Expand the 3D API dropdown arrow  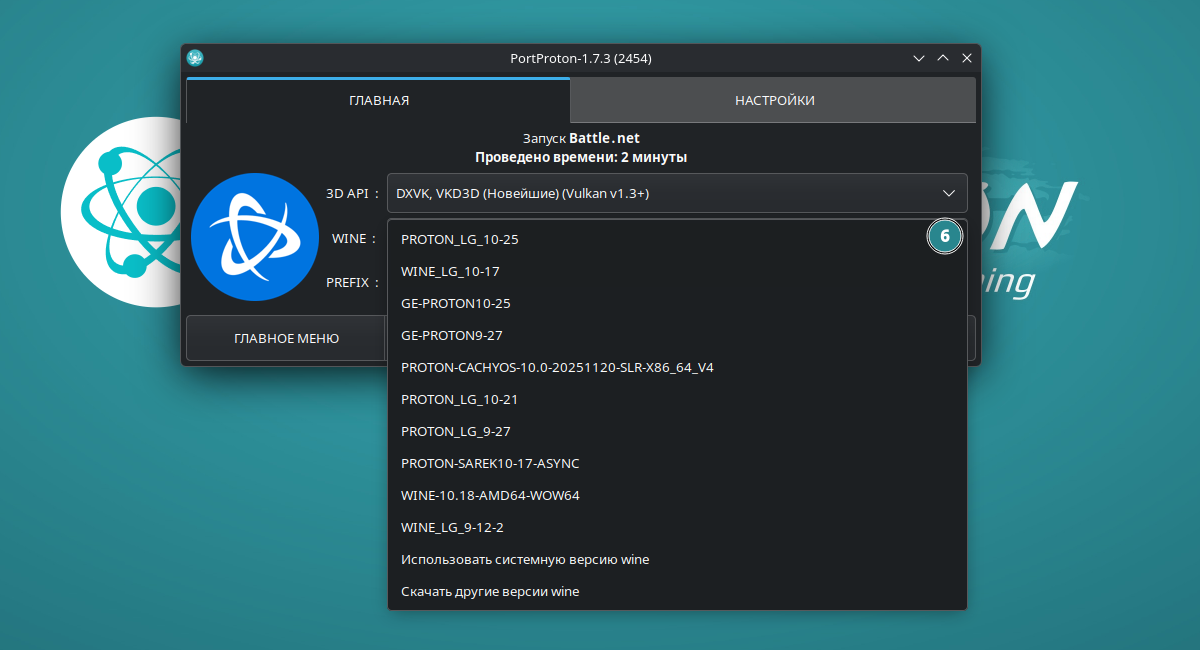(x=948, y=193)
